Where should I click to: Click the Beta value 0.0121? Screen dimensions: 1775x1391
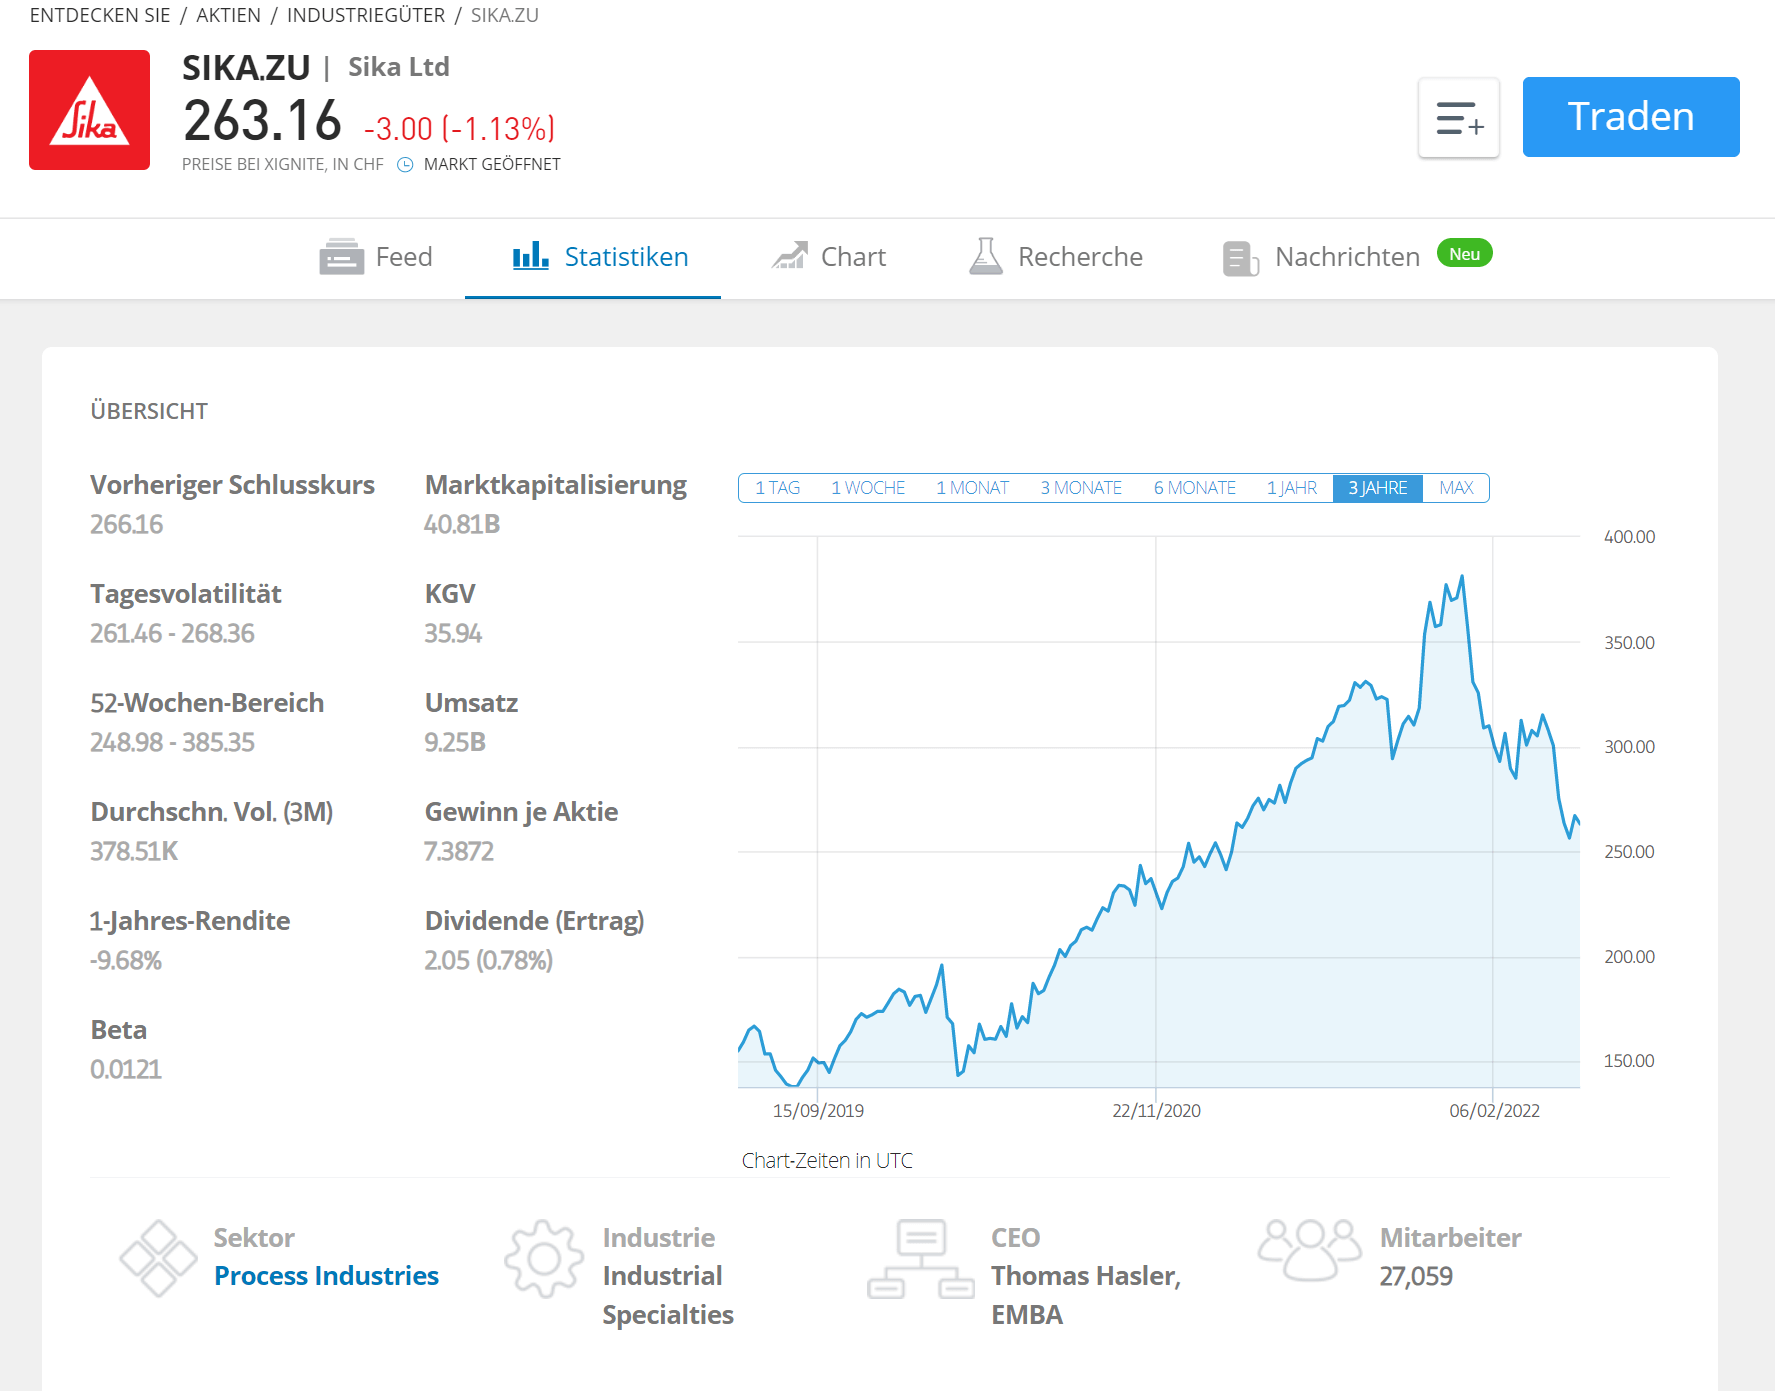126,1069
